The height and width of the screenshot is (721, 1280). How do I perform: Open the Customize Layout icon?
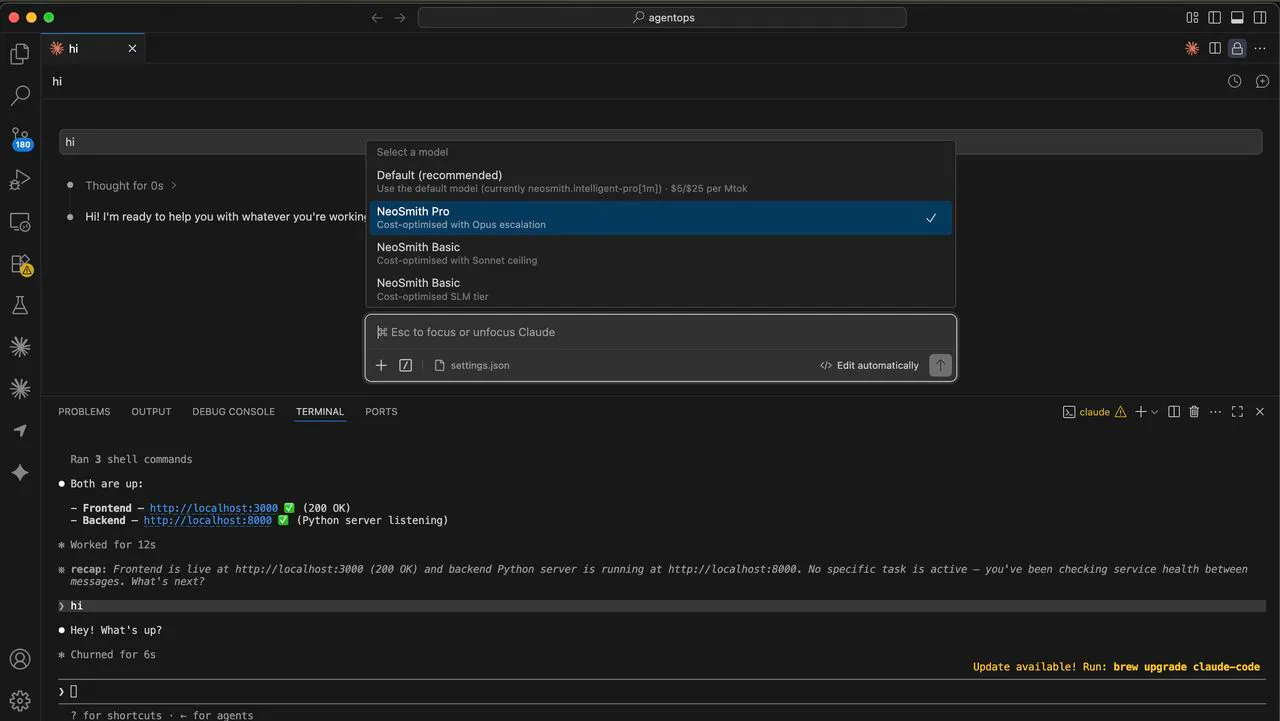[1192, 17]
